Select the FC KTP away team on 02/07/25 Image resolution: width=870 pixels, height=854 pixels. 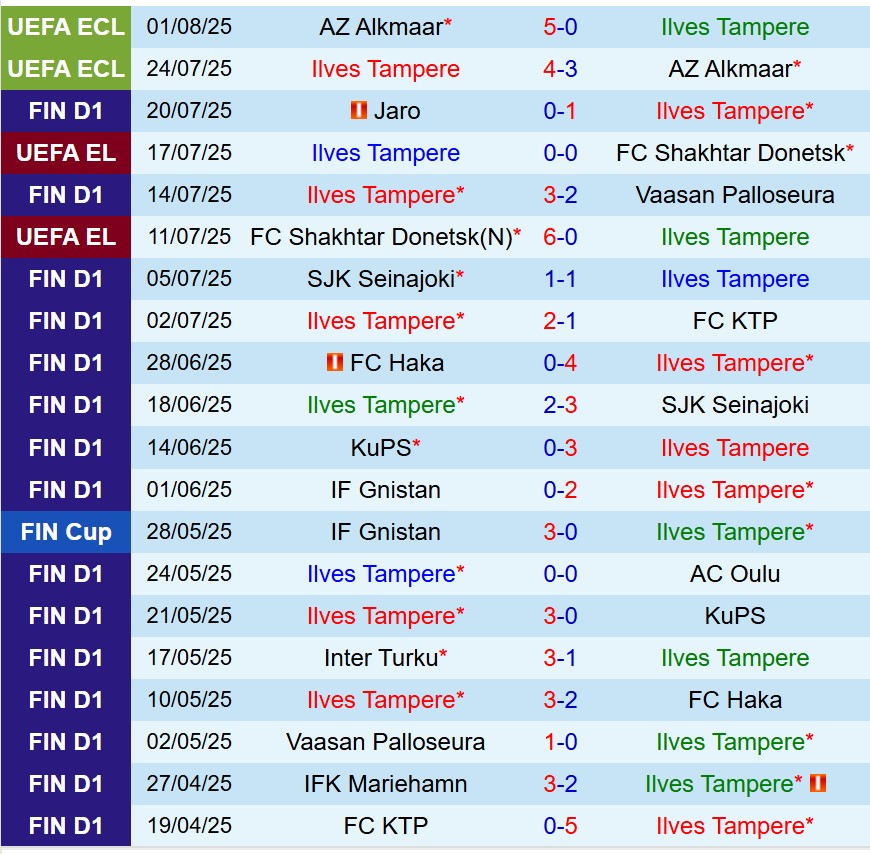click(734, 321)
